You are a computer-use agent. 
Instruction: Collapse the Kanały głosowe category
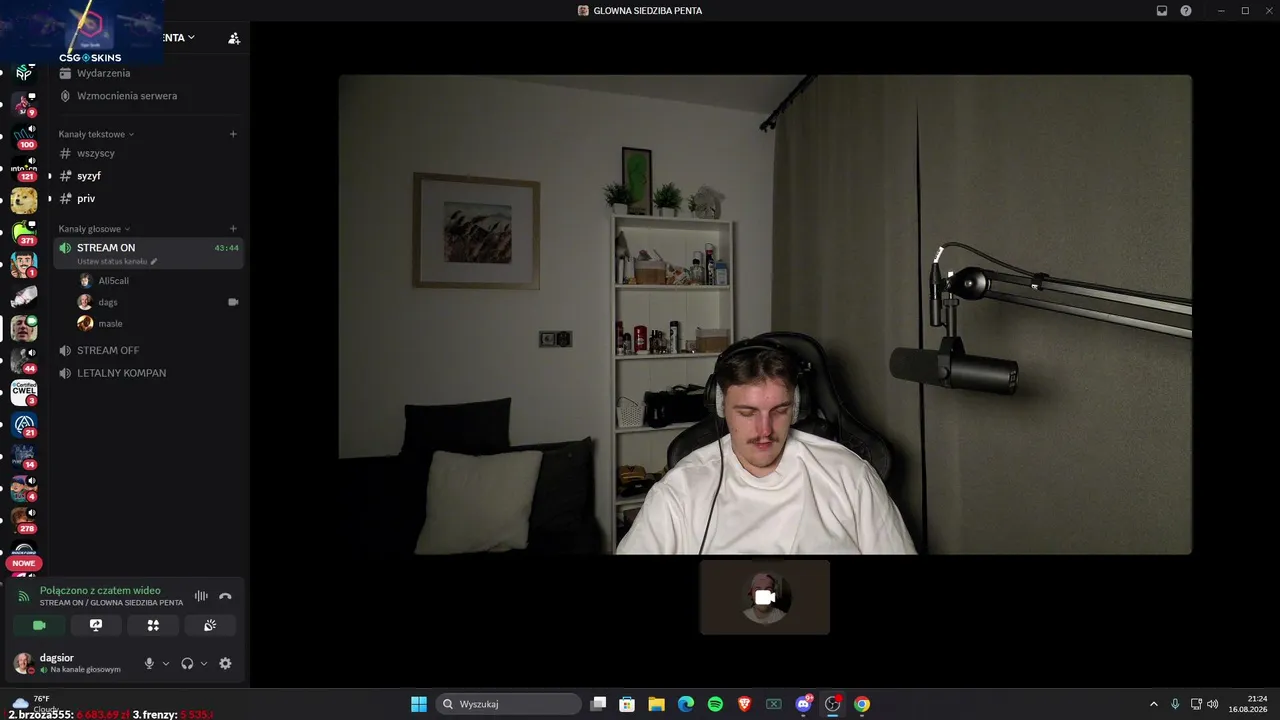94,229
